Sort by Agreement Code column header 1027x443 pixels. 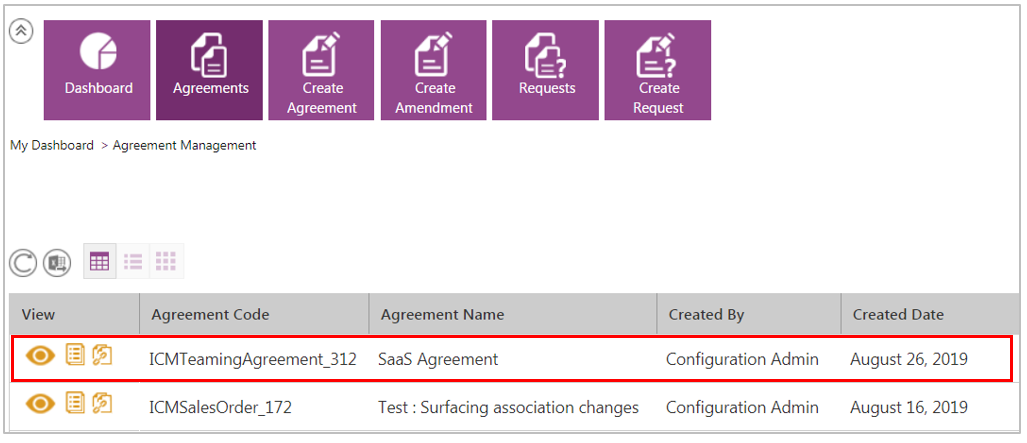210,314
